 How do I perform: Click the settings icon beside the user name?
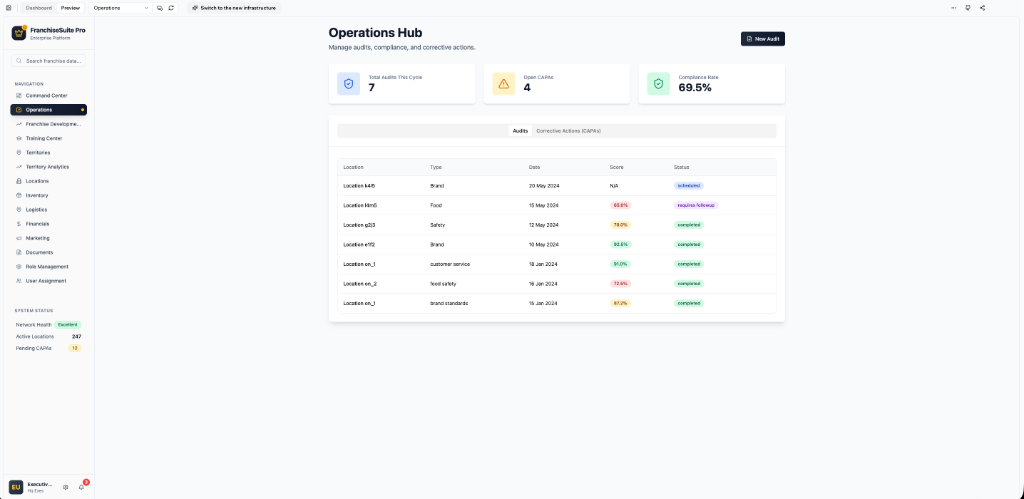tap(65, 487)
